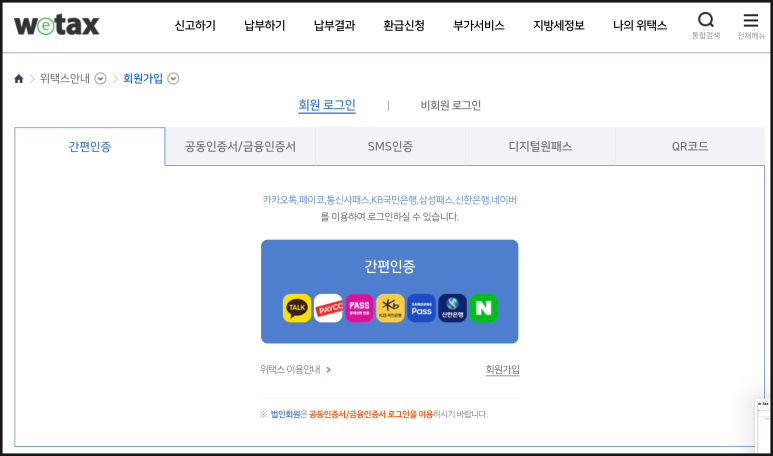Choose the PAYCO login icon
The width and height of the screenshot is (773, 456).
(328, 308)
